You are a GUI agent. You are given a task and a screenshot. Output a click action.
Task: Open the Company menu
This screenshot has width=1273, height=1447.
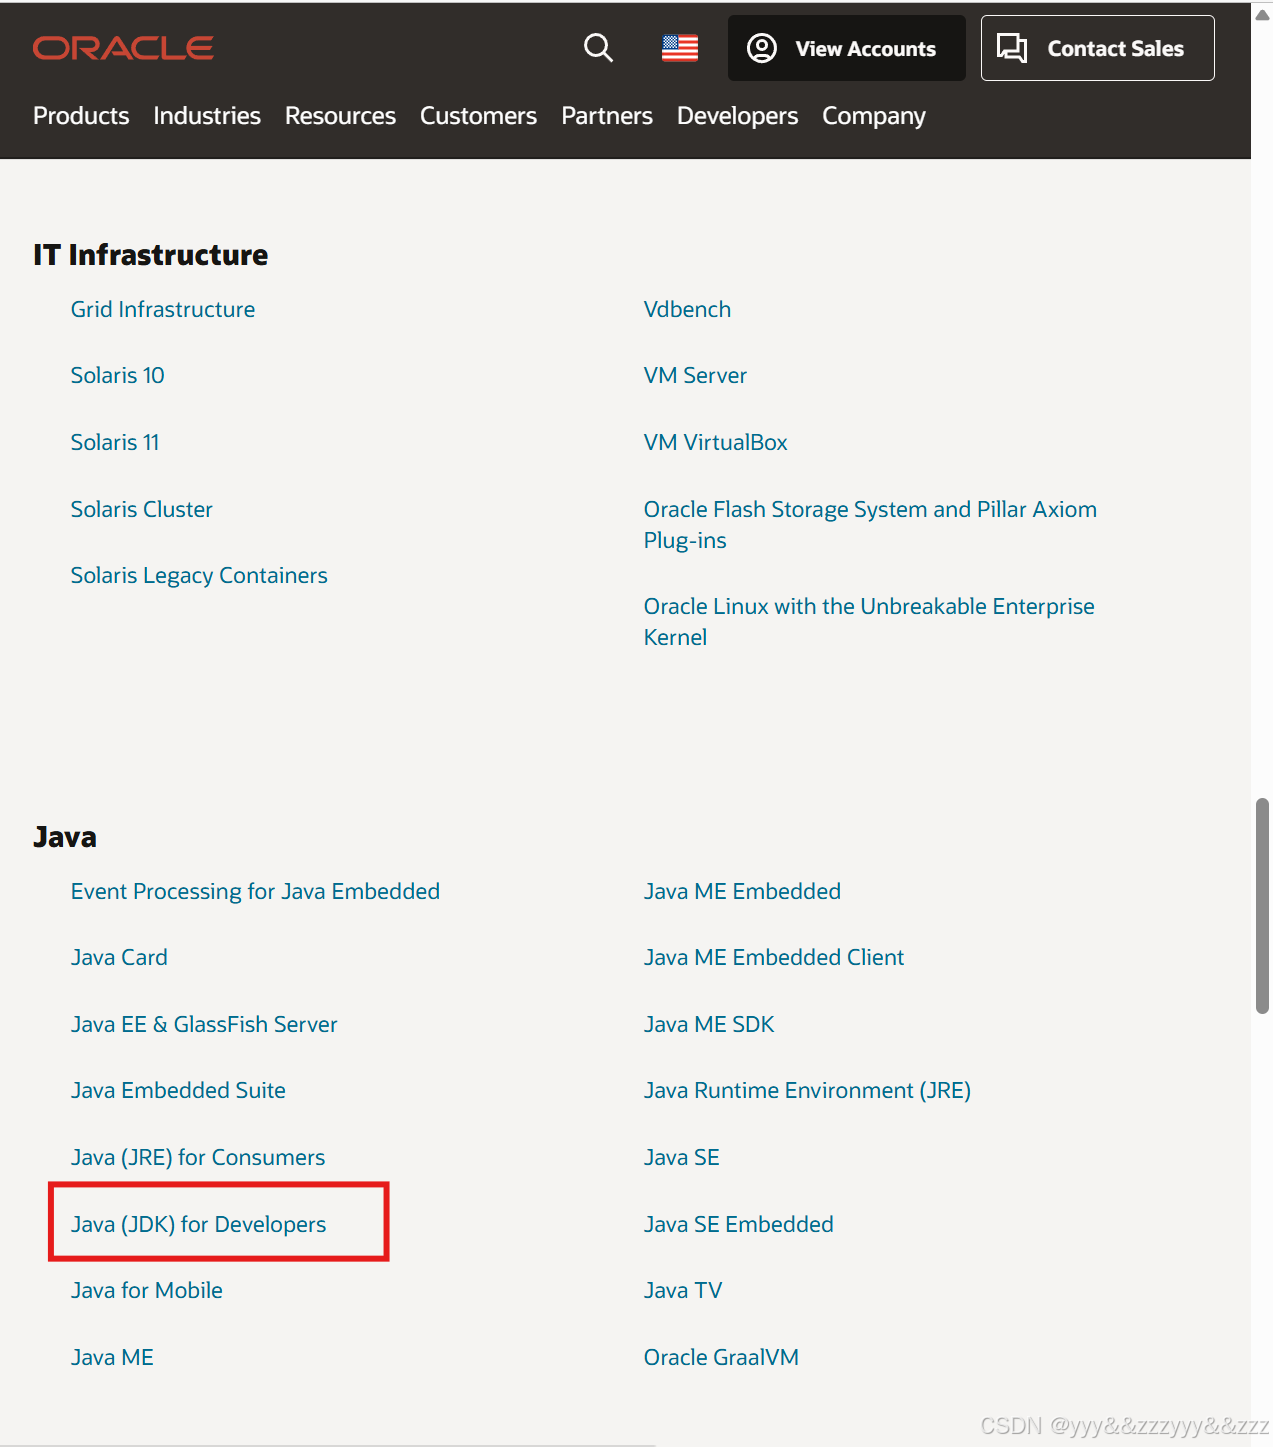874,116
